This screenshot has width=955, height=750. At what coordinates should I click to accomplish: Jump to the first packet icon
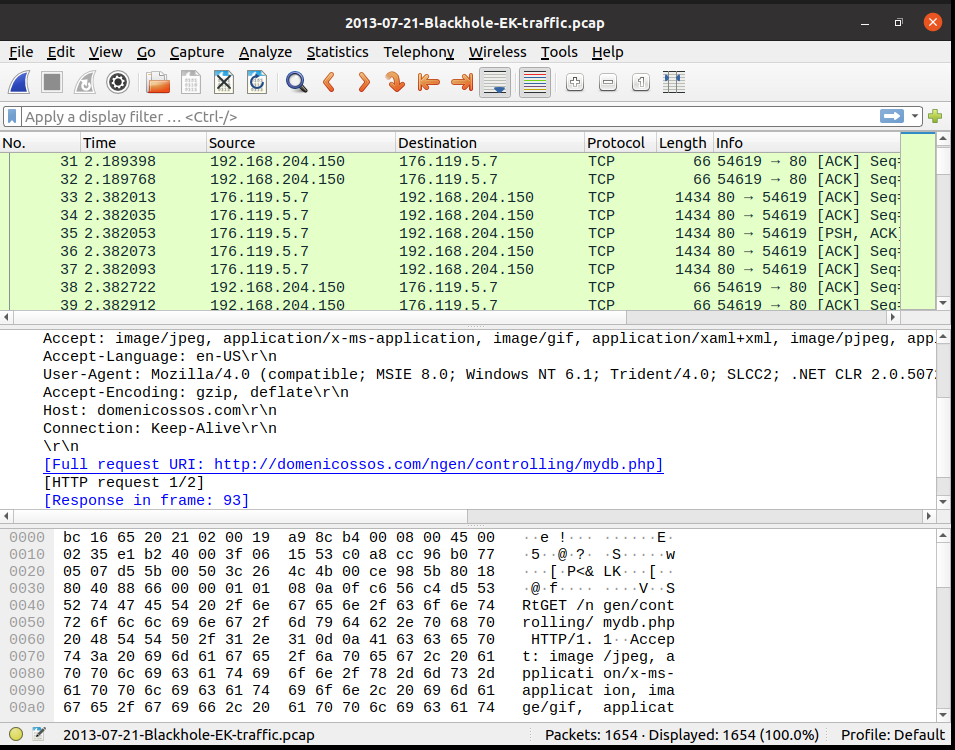(429, 82)
